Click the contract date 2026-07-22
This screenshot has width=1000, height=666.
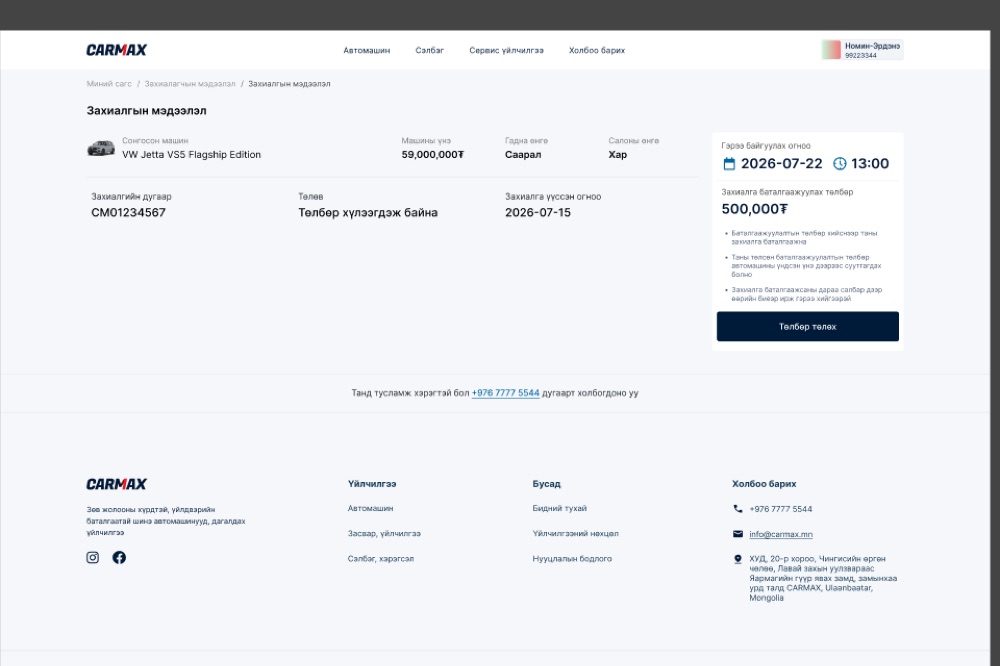[781, 164]
